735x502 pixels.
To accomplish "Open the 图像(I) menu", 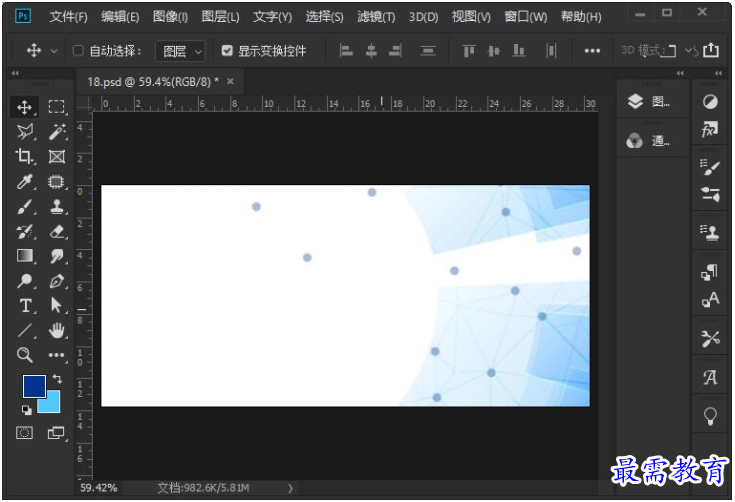I will [x=170, y=17].
